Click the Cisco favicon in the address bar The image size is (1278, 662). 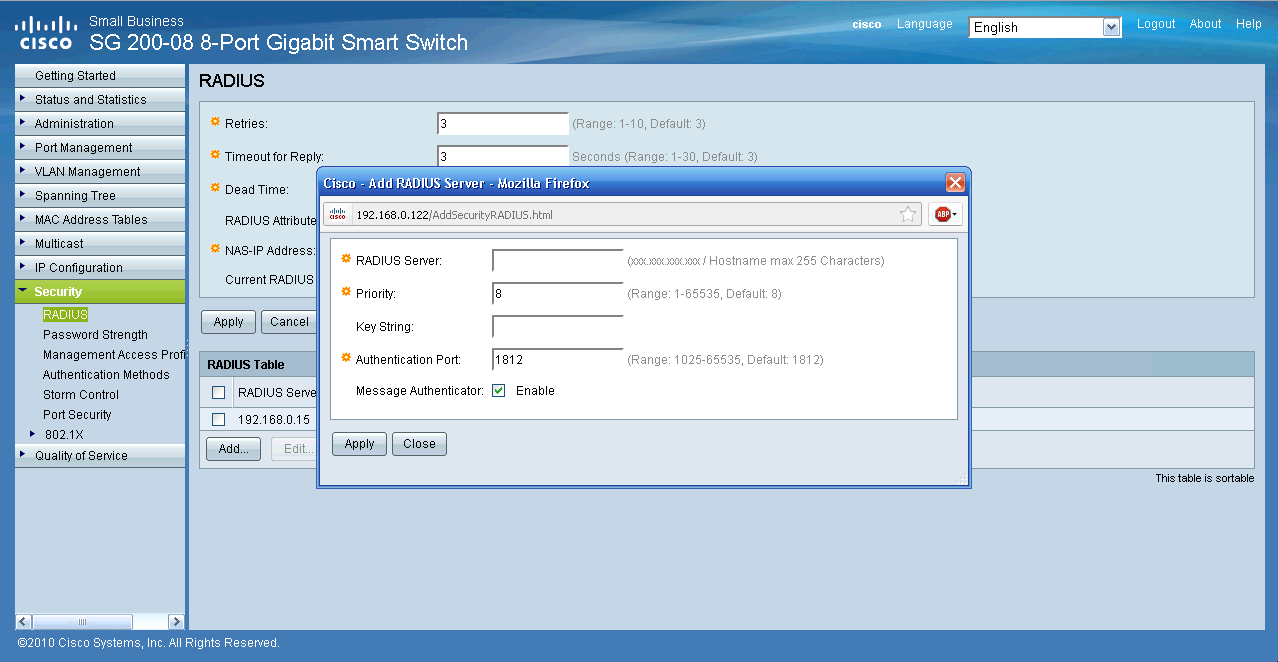[337, 214]
